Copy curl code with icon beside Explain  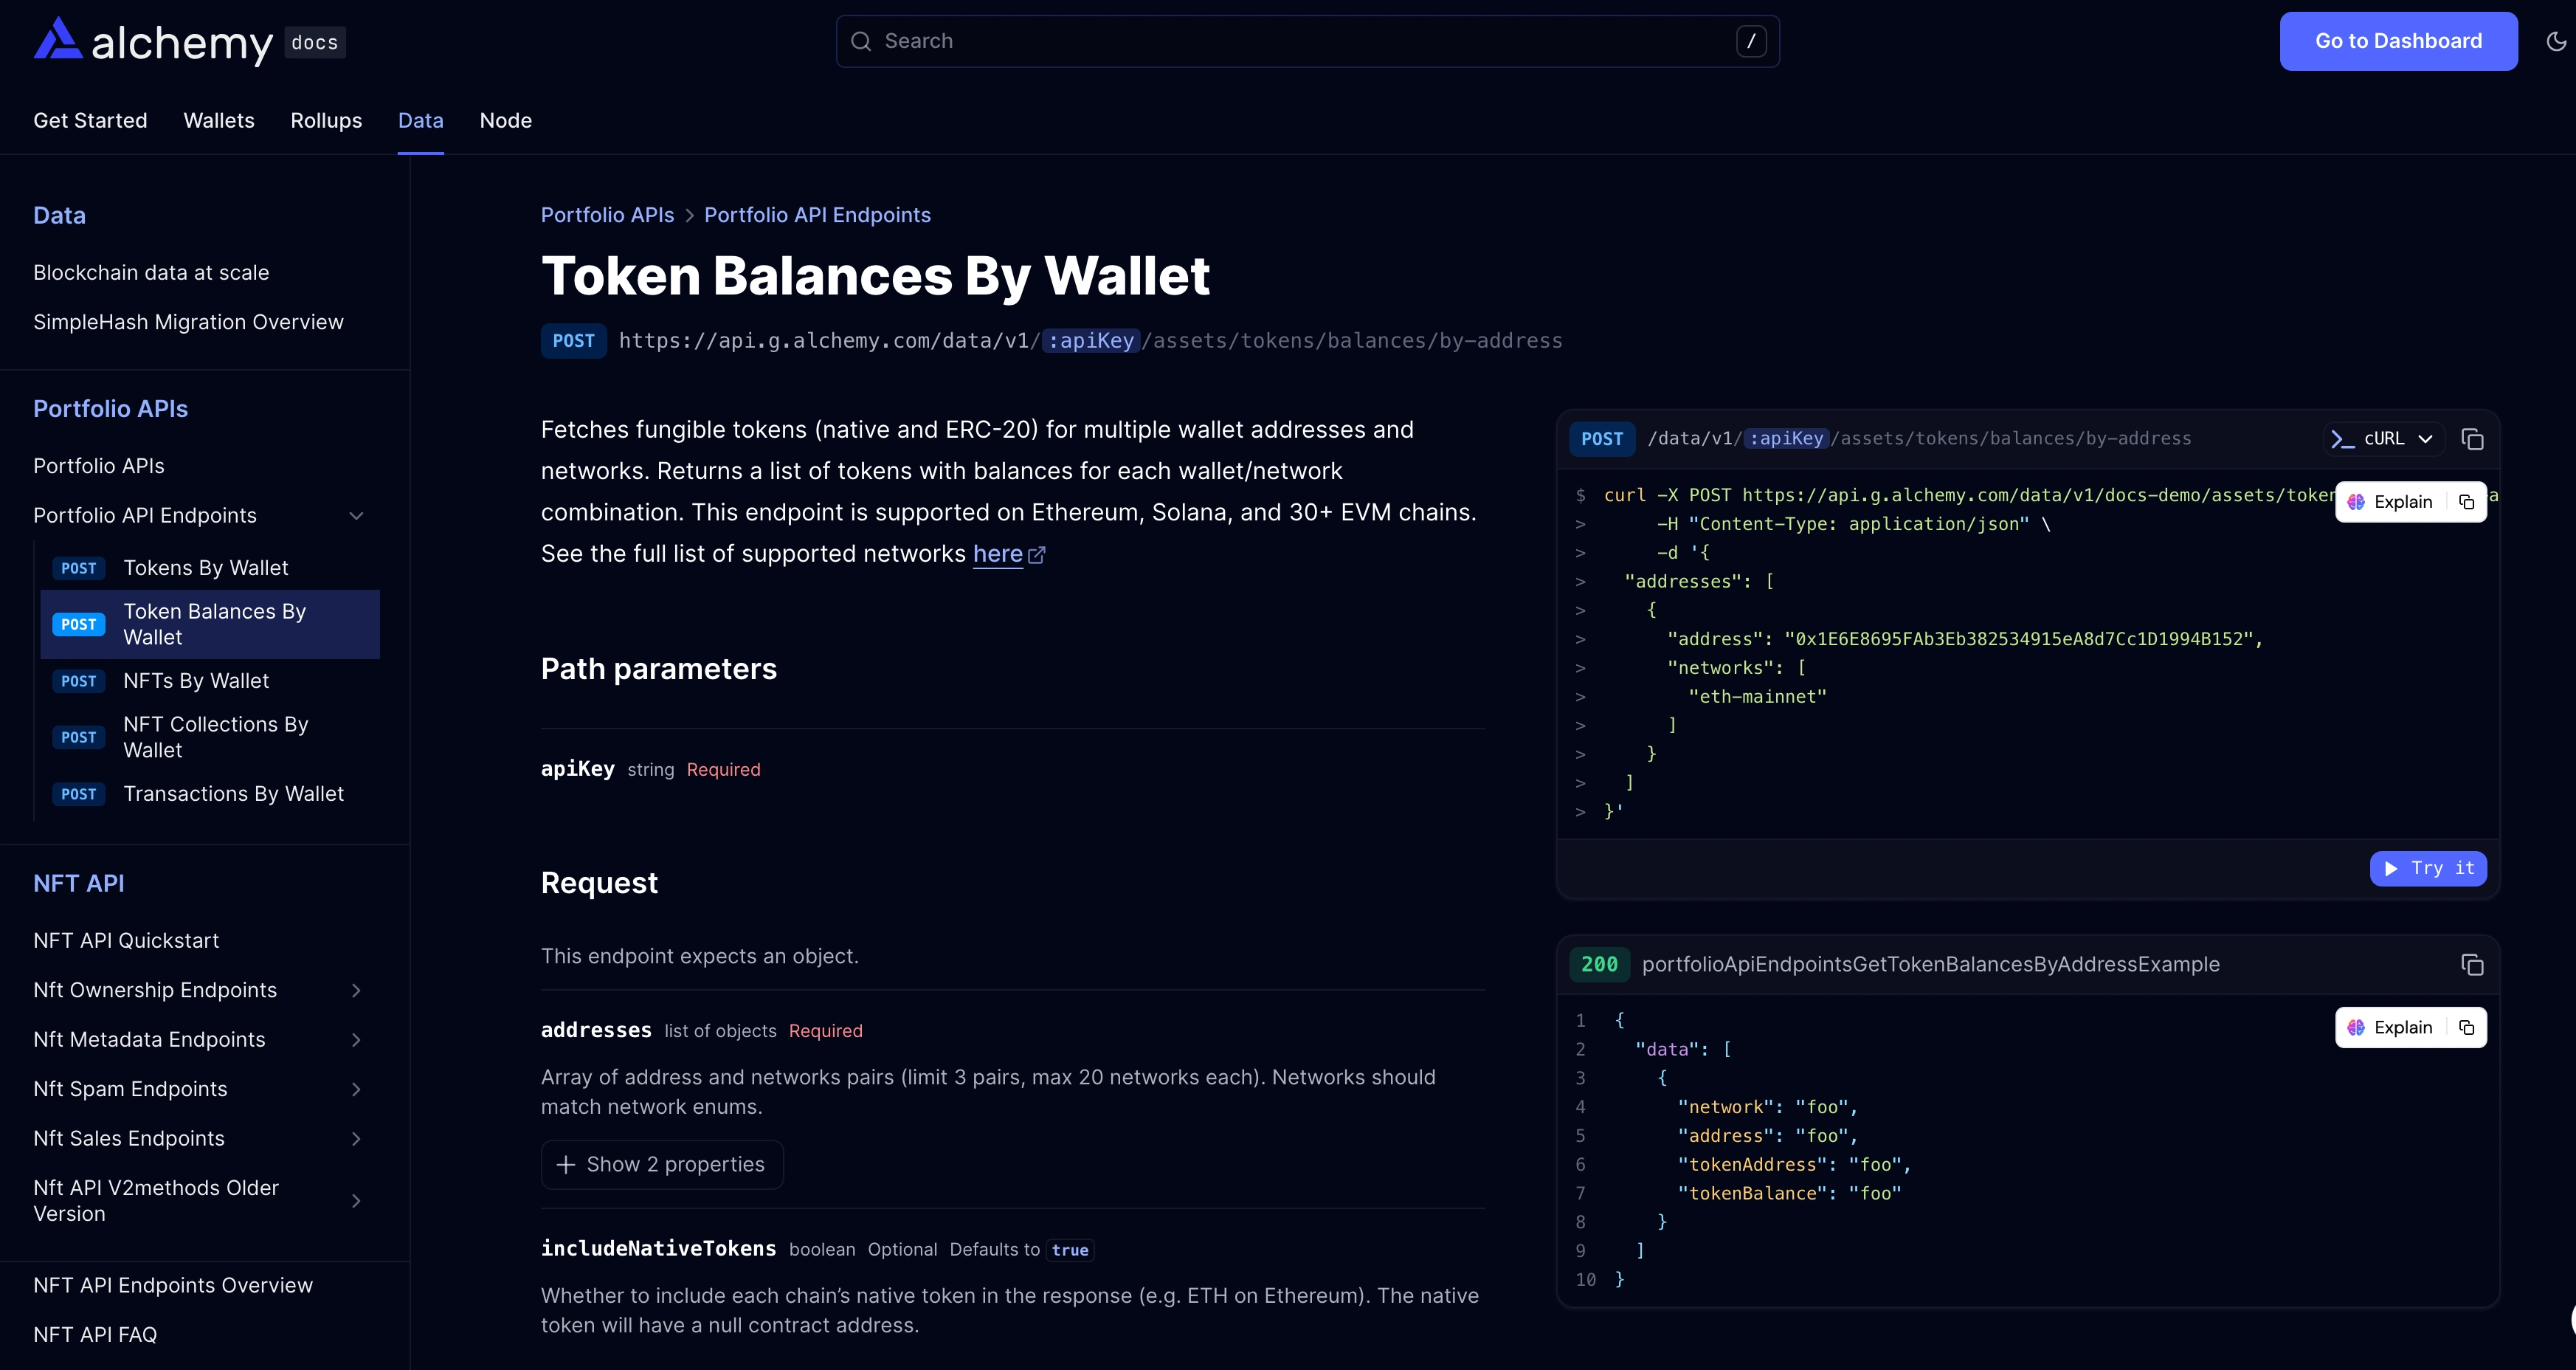click(2466, 502)
